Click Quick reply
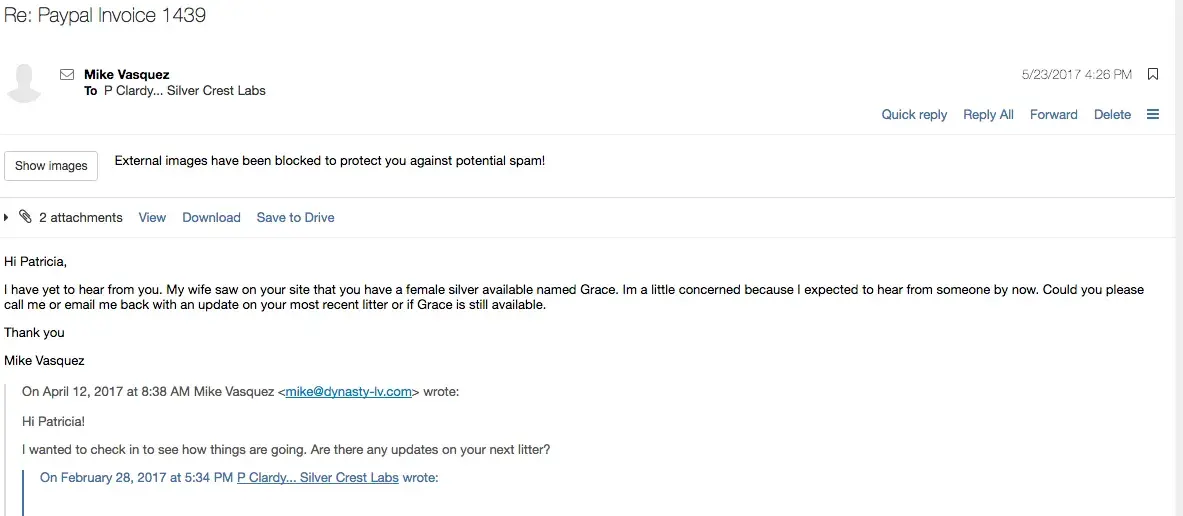 (914, 114)
